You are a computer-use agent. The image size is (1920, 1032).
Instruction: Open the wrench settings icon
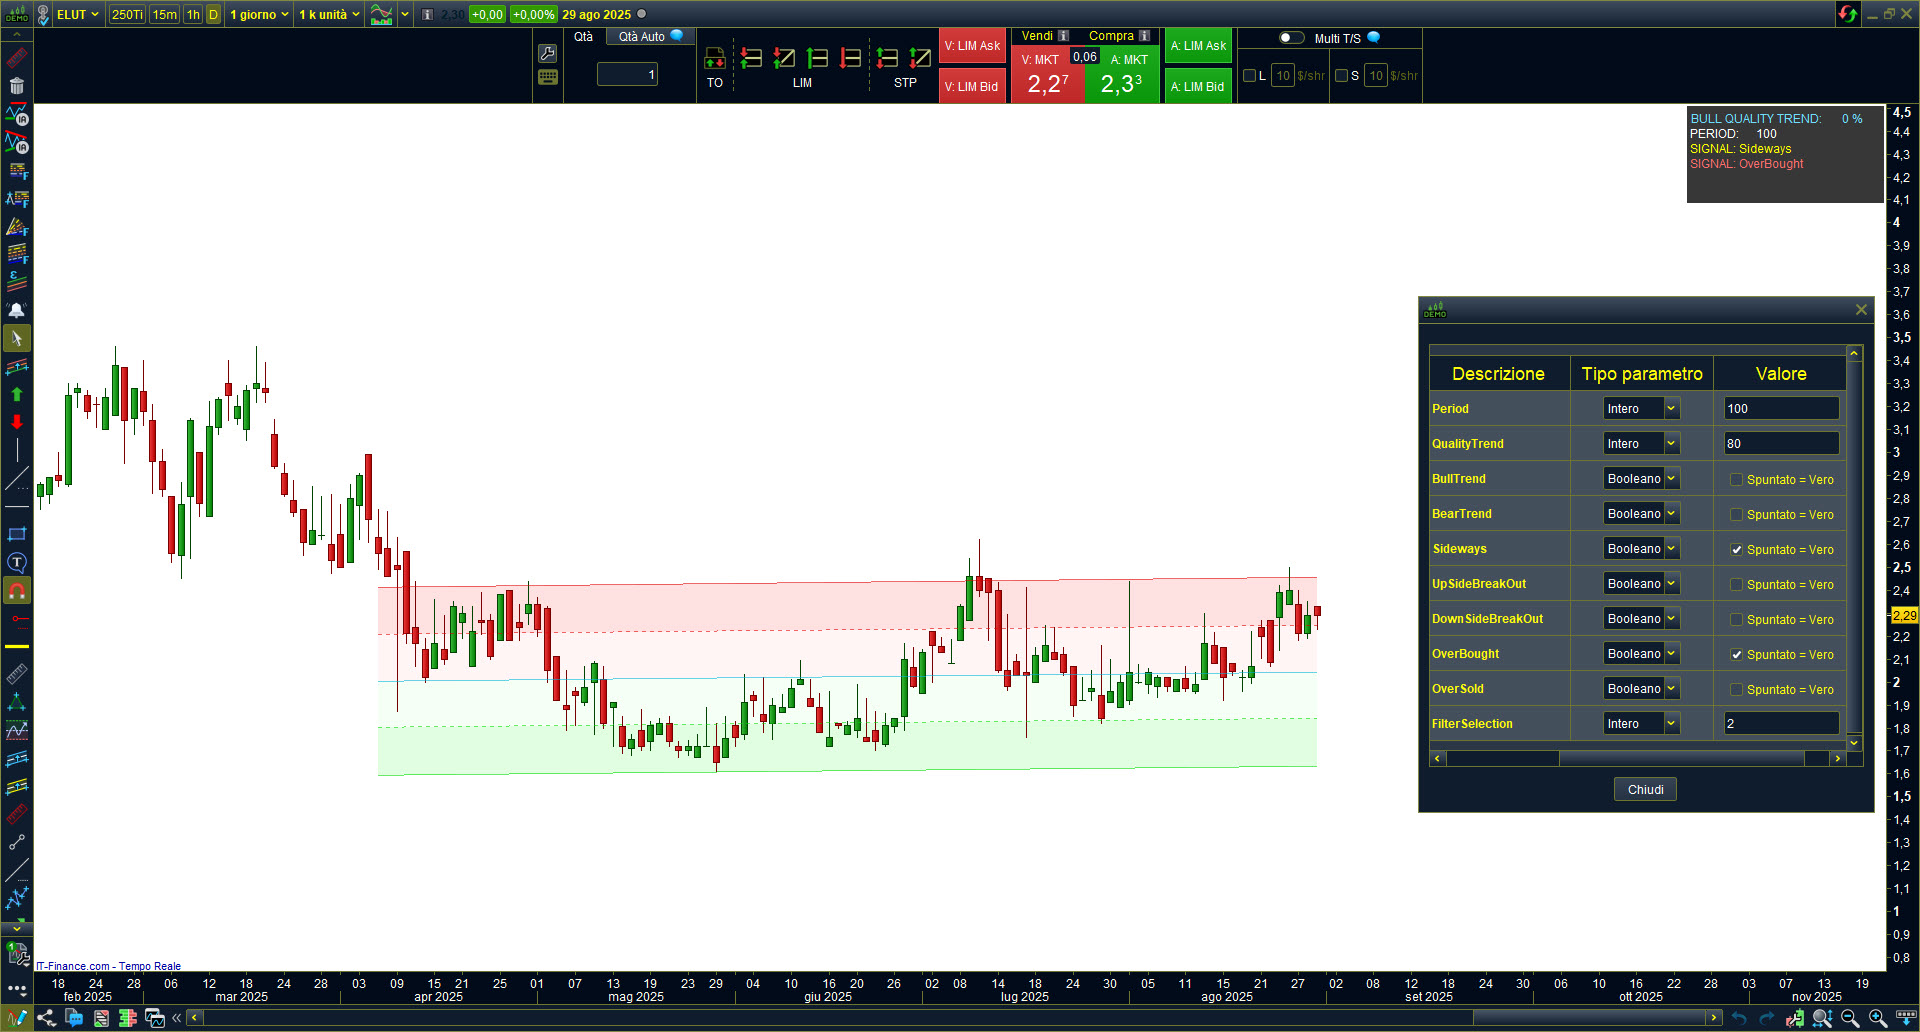pyautogui.click(x=547, y=54)
